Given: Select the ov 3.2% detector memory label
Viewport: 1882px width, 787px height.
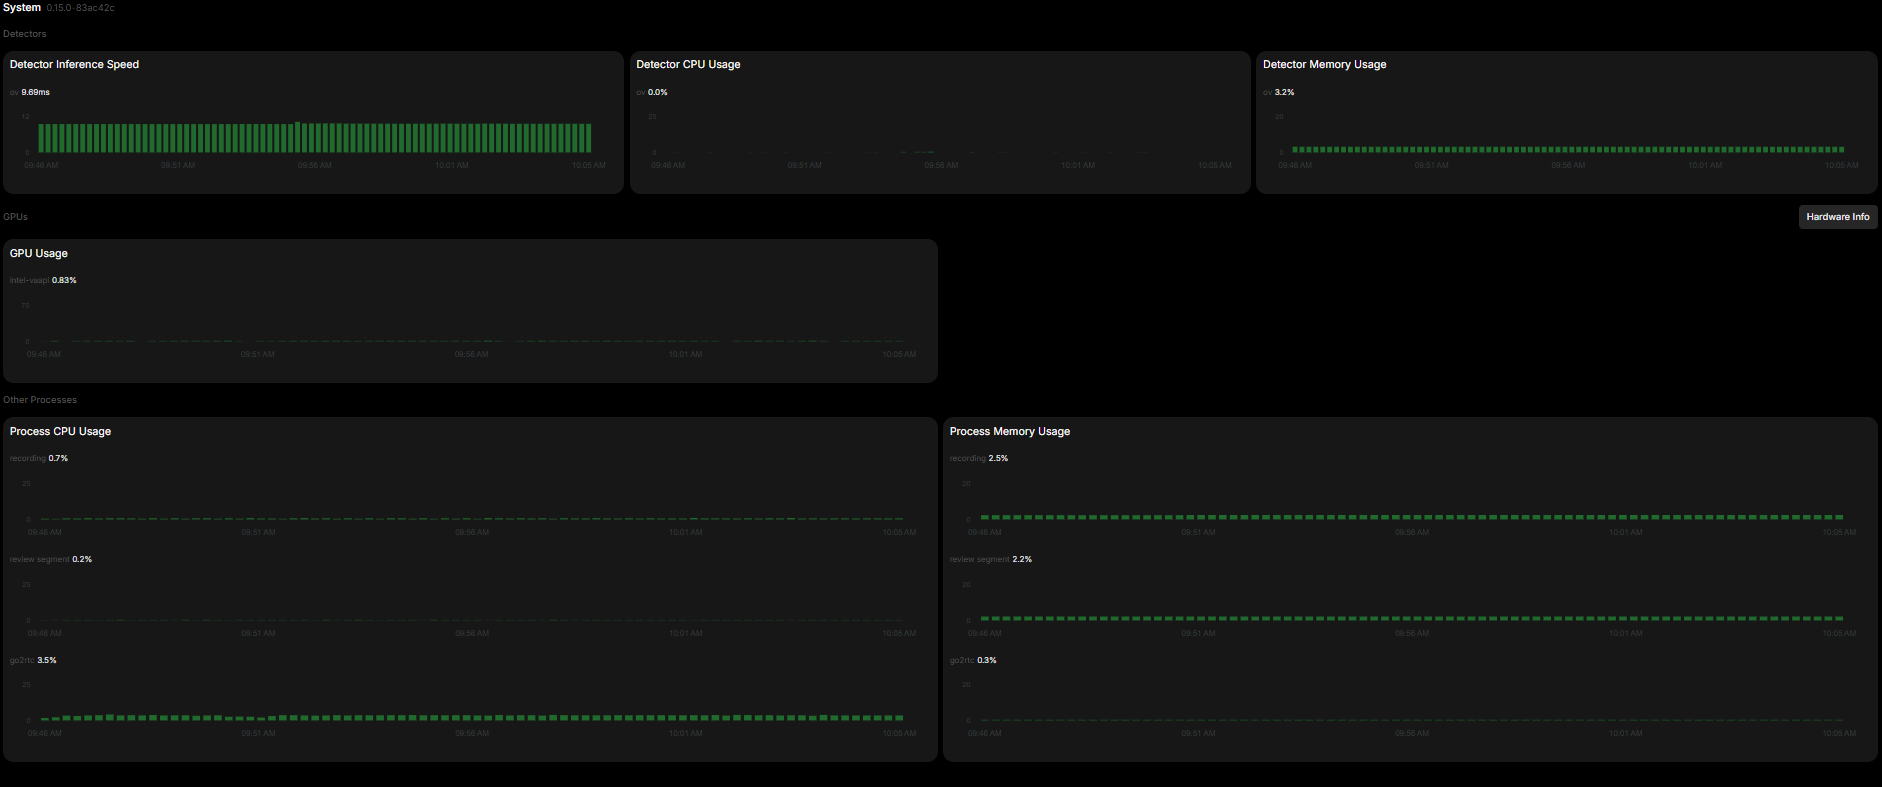Looking at the screenshot, I should 1279,92.
